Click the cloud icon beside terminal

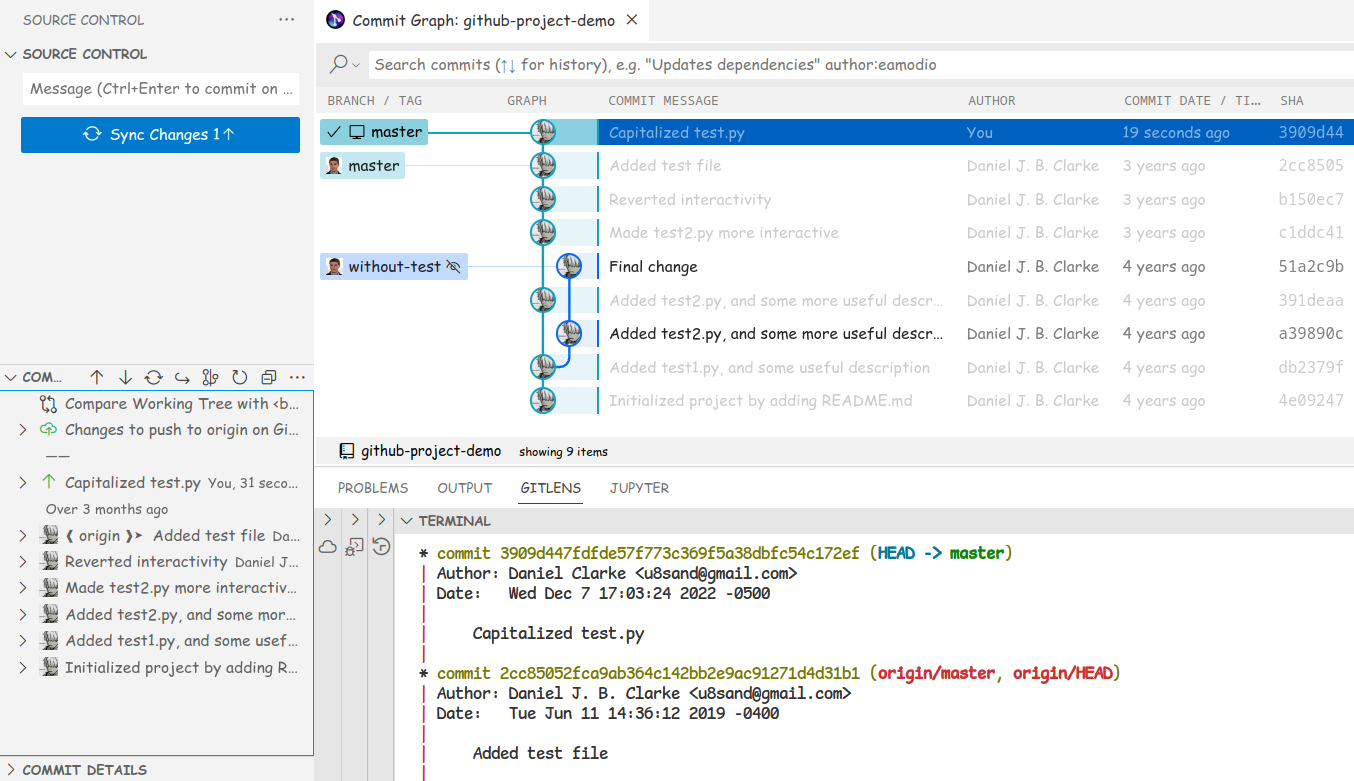tap(327, 546)
